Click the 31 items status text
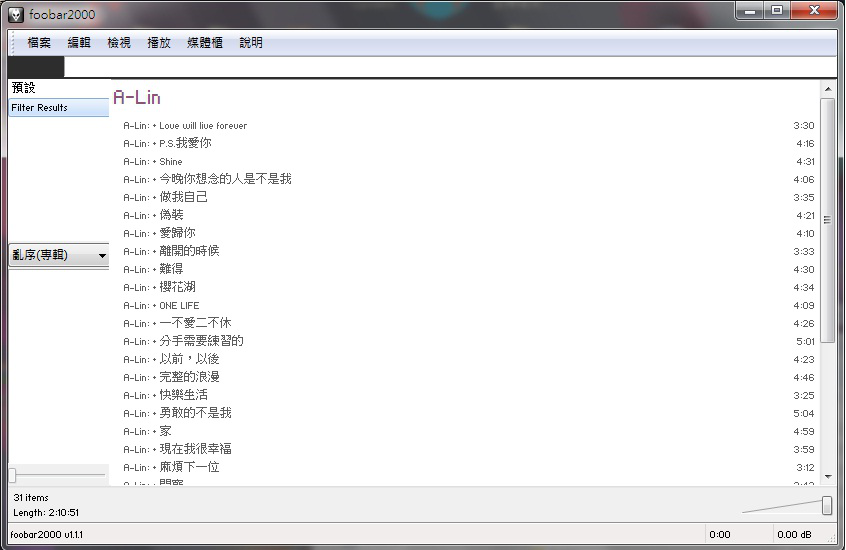This screenshot has height=550, width=846. coord(31,498)
